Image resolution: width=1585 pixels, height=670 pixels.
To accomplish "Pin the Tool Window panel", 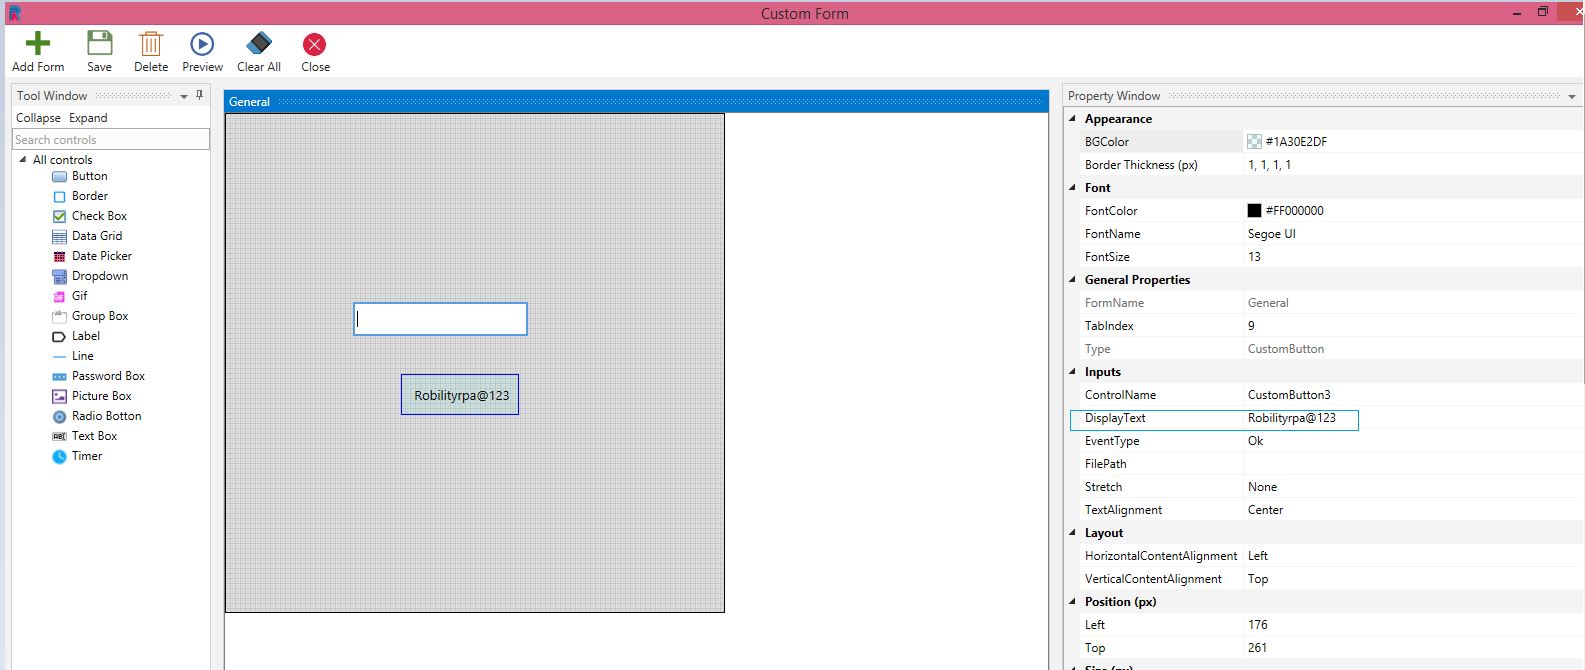I will click(x=200, y=95).
